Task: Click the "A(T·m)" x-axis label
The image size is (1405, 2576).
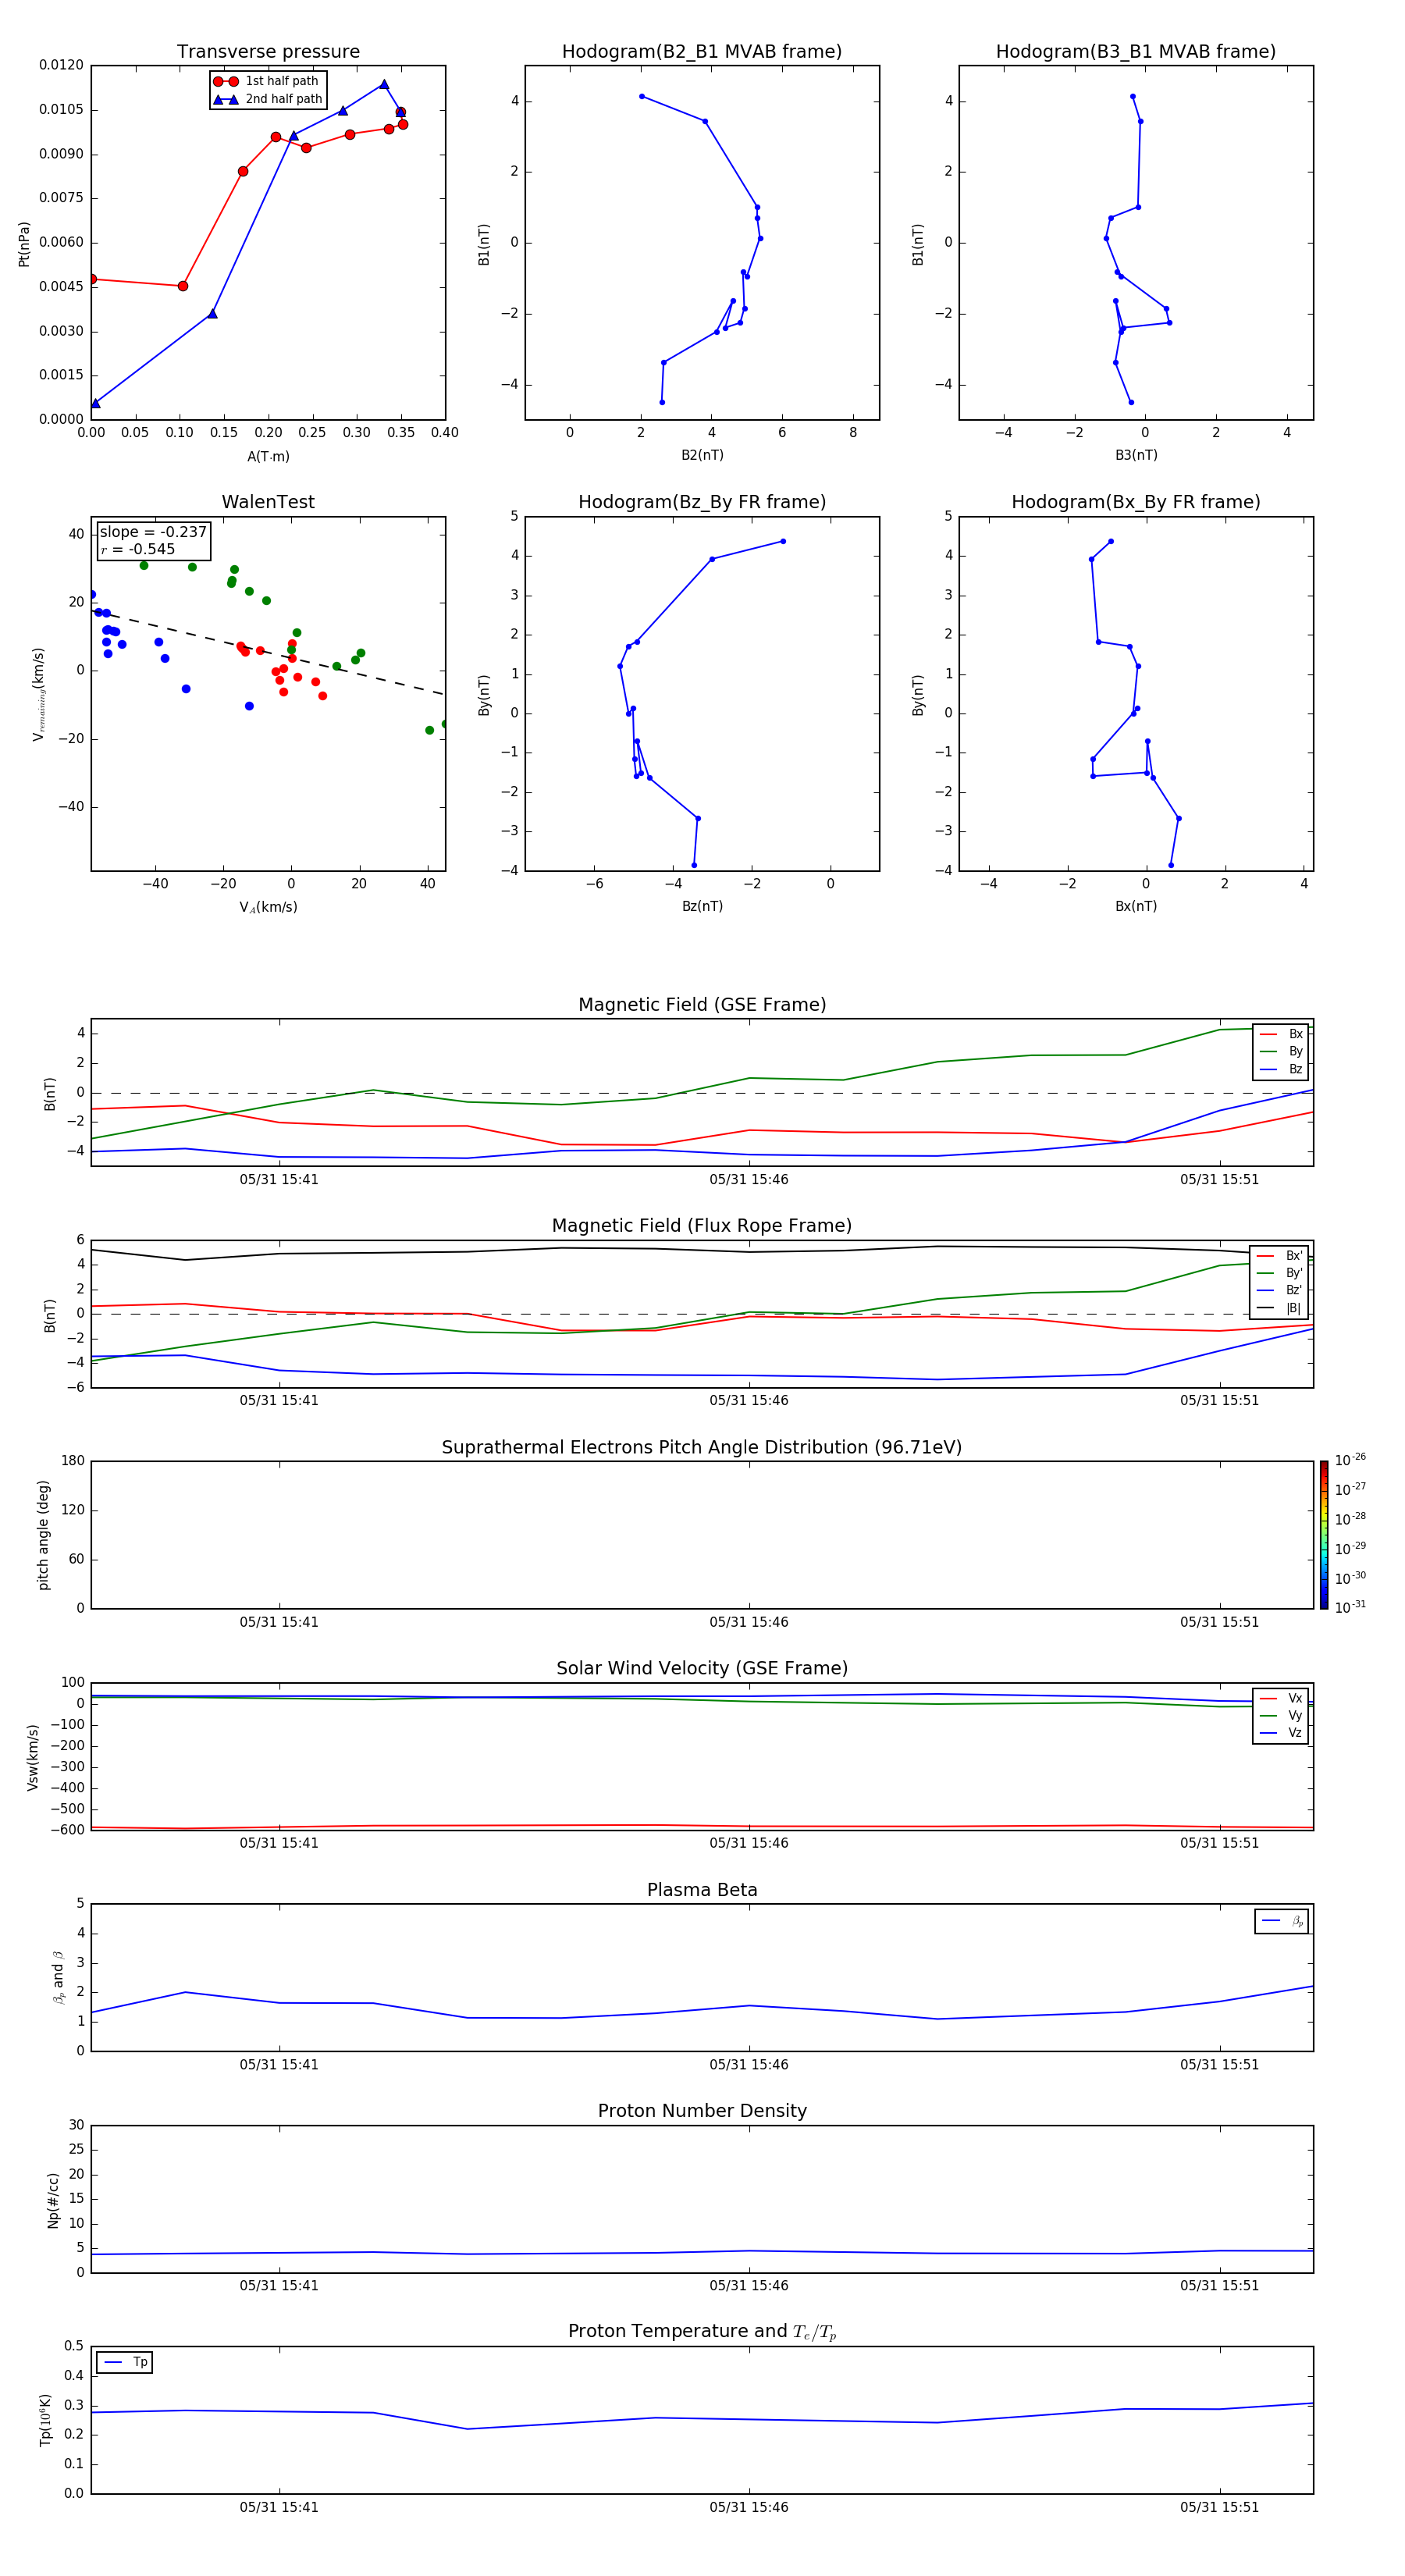Action: [268, 457]
